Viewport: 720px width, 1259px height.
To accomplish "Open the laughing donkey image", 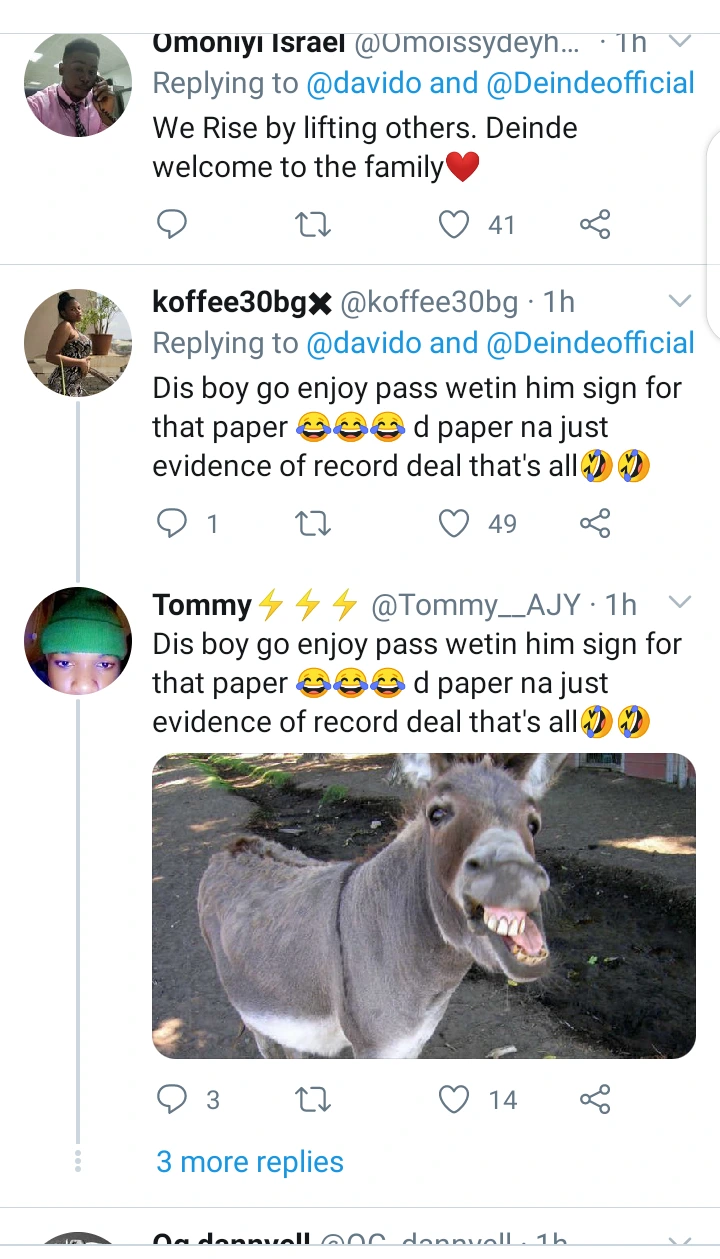I will (424, 905).
